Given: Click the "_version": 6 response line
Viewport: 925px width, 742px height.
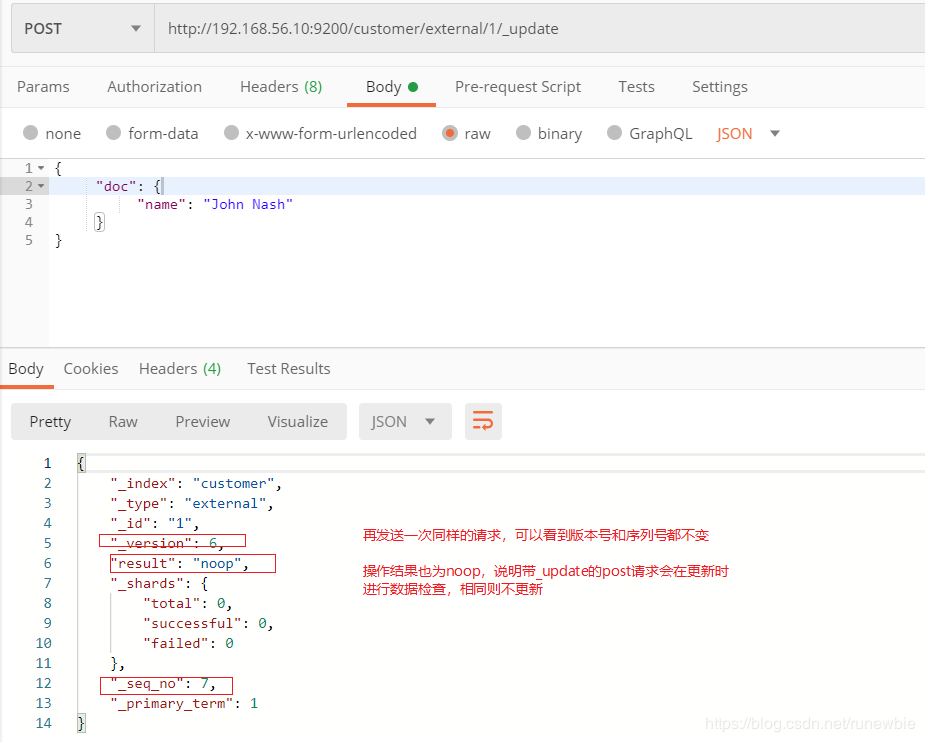Looking at the screenshot, I should click(x=167, y=543).
